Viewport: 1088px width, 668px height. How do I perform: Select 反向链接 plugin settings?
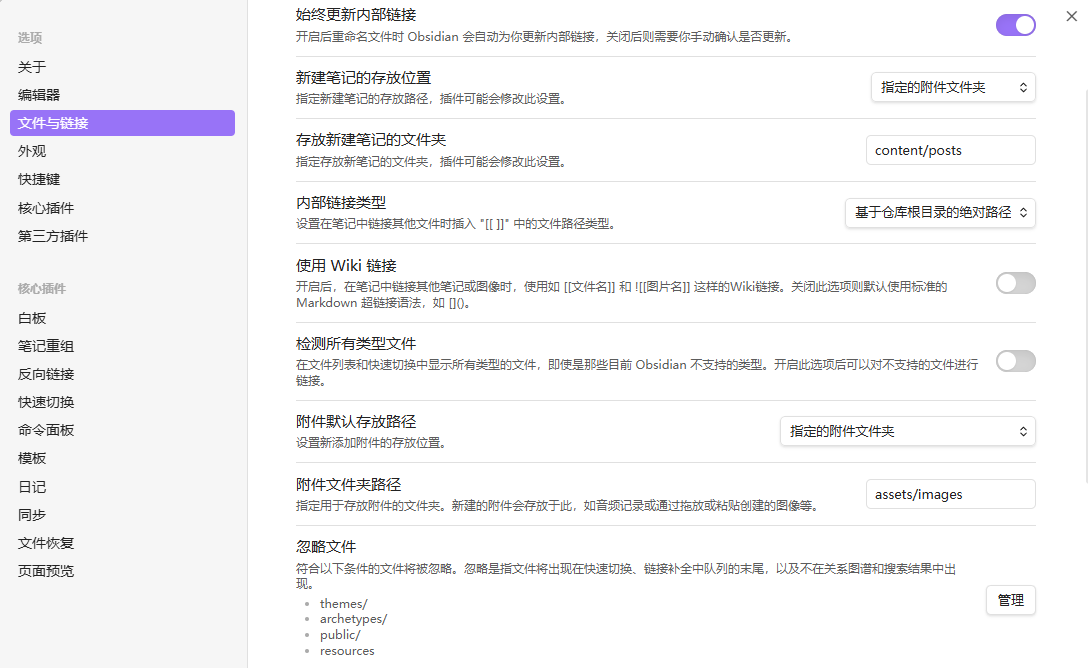coord(46,374)
